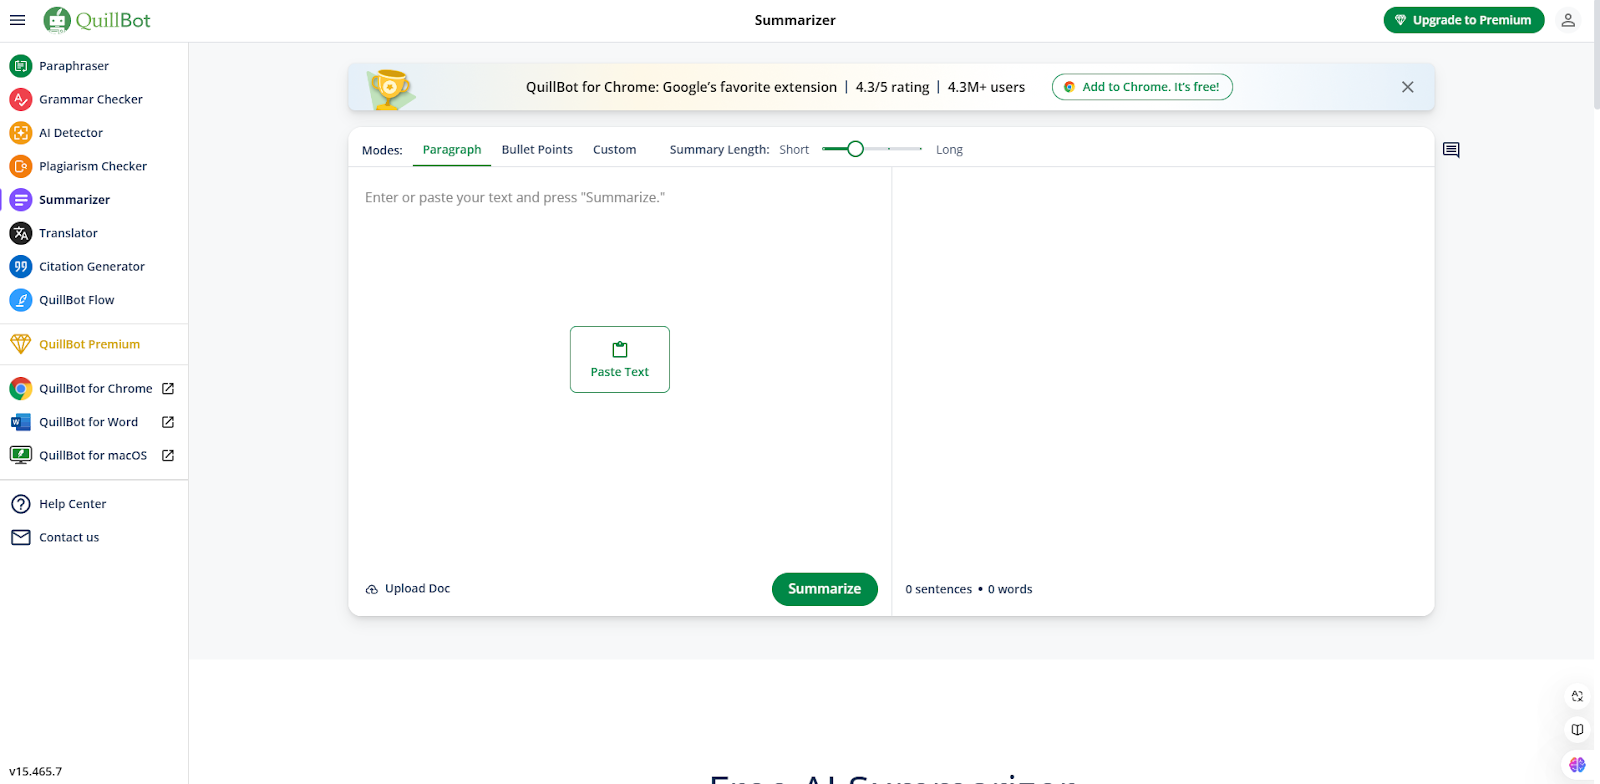Image resolution: width=1600 pixels, height=784 pixels.
Task: Open the user account icon
Action: (x=1568, y=20)
